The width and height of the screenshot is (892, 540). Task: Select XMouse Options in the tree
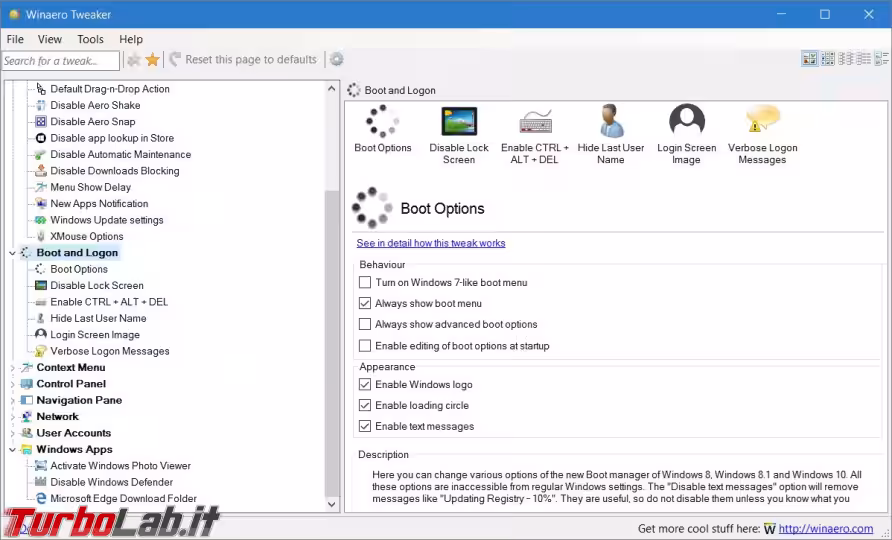[x=86, y=237]
